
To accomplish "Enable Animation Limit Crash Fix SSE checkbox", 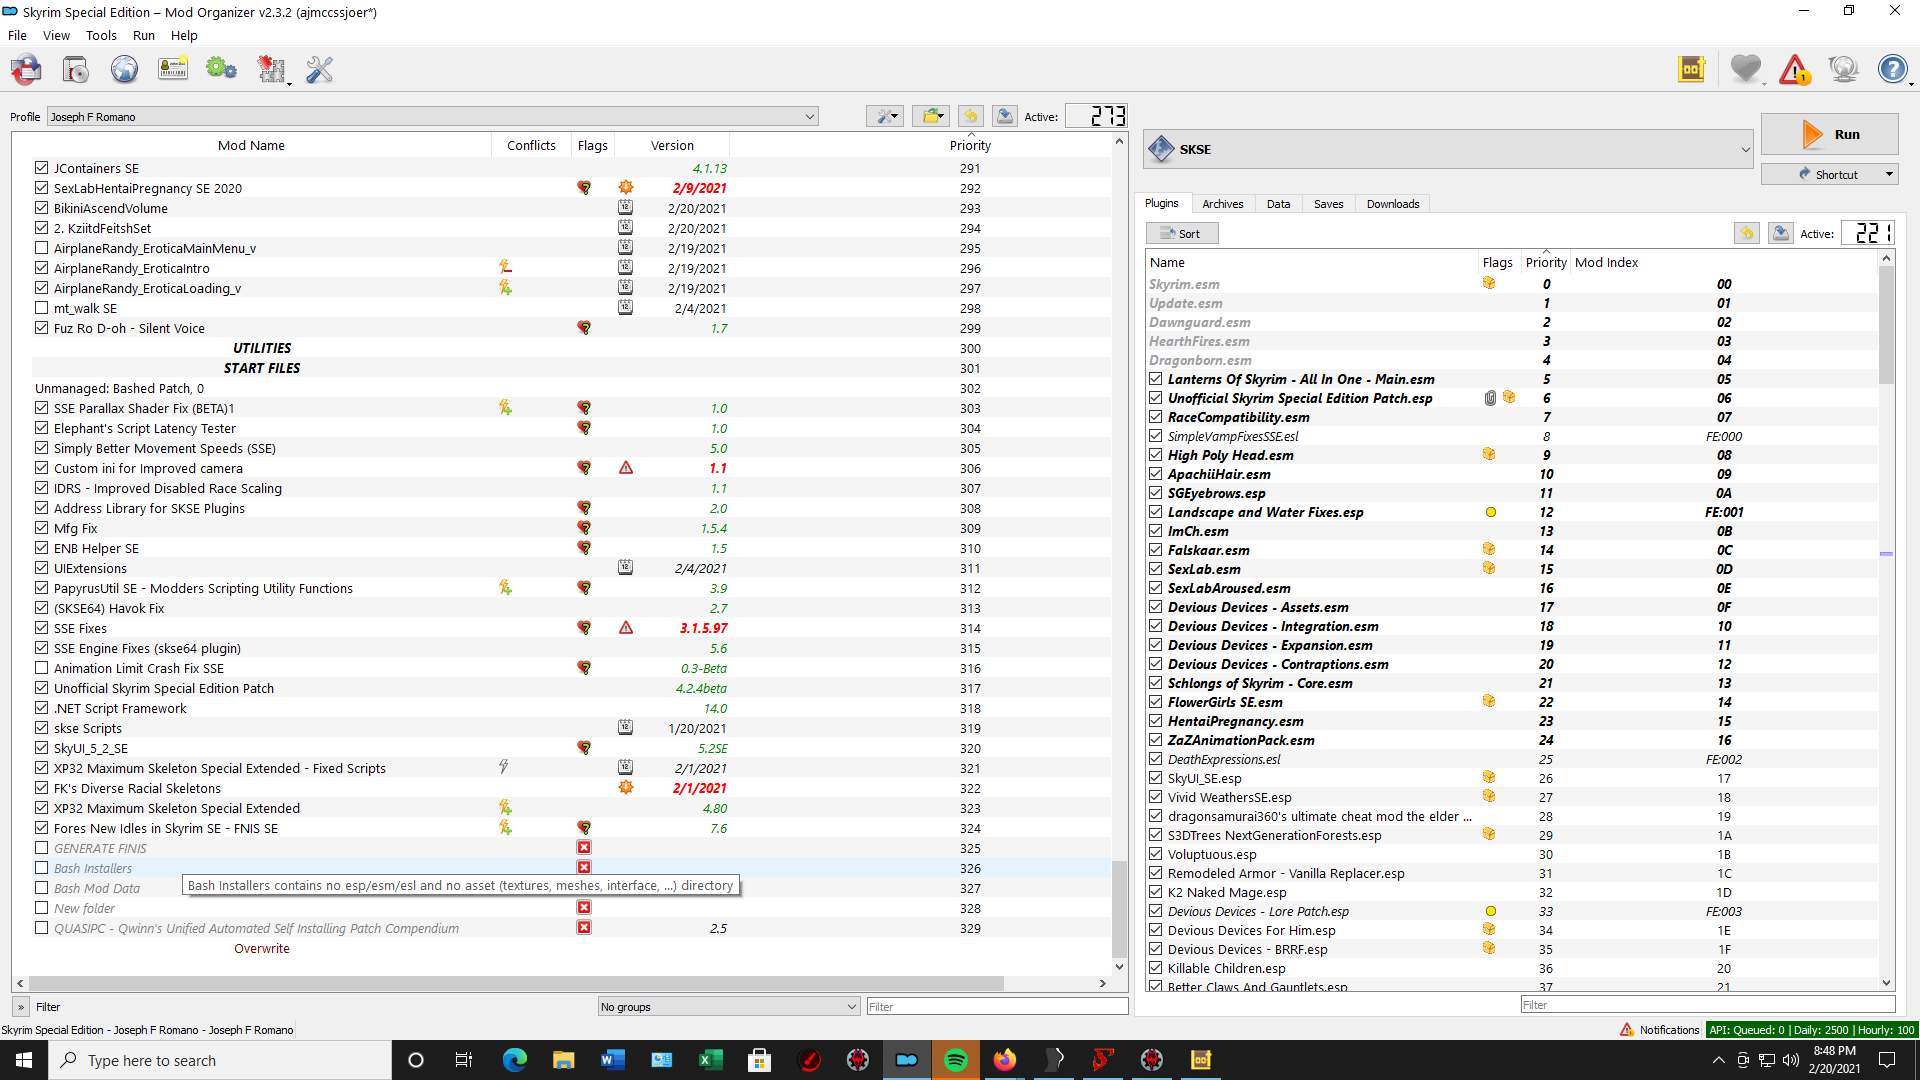I will [41, 668].
